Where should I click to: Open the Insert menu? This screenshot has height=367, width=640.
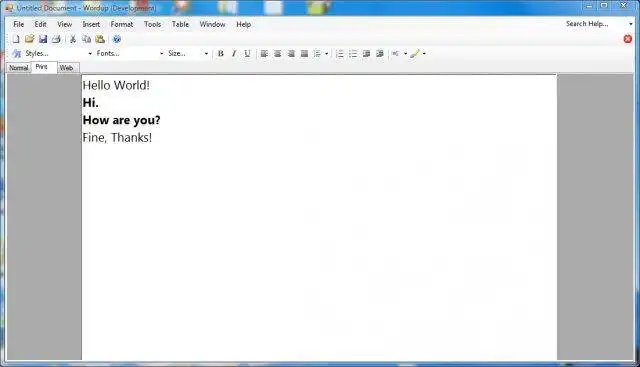point(91,24)
